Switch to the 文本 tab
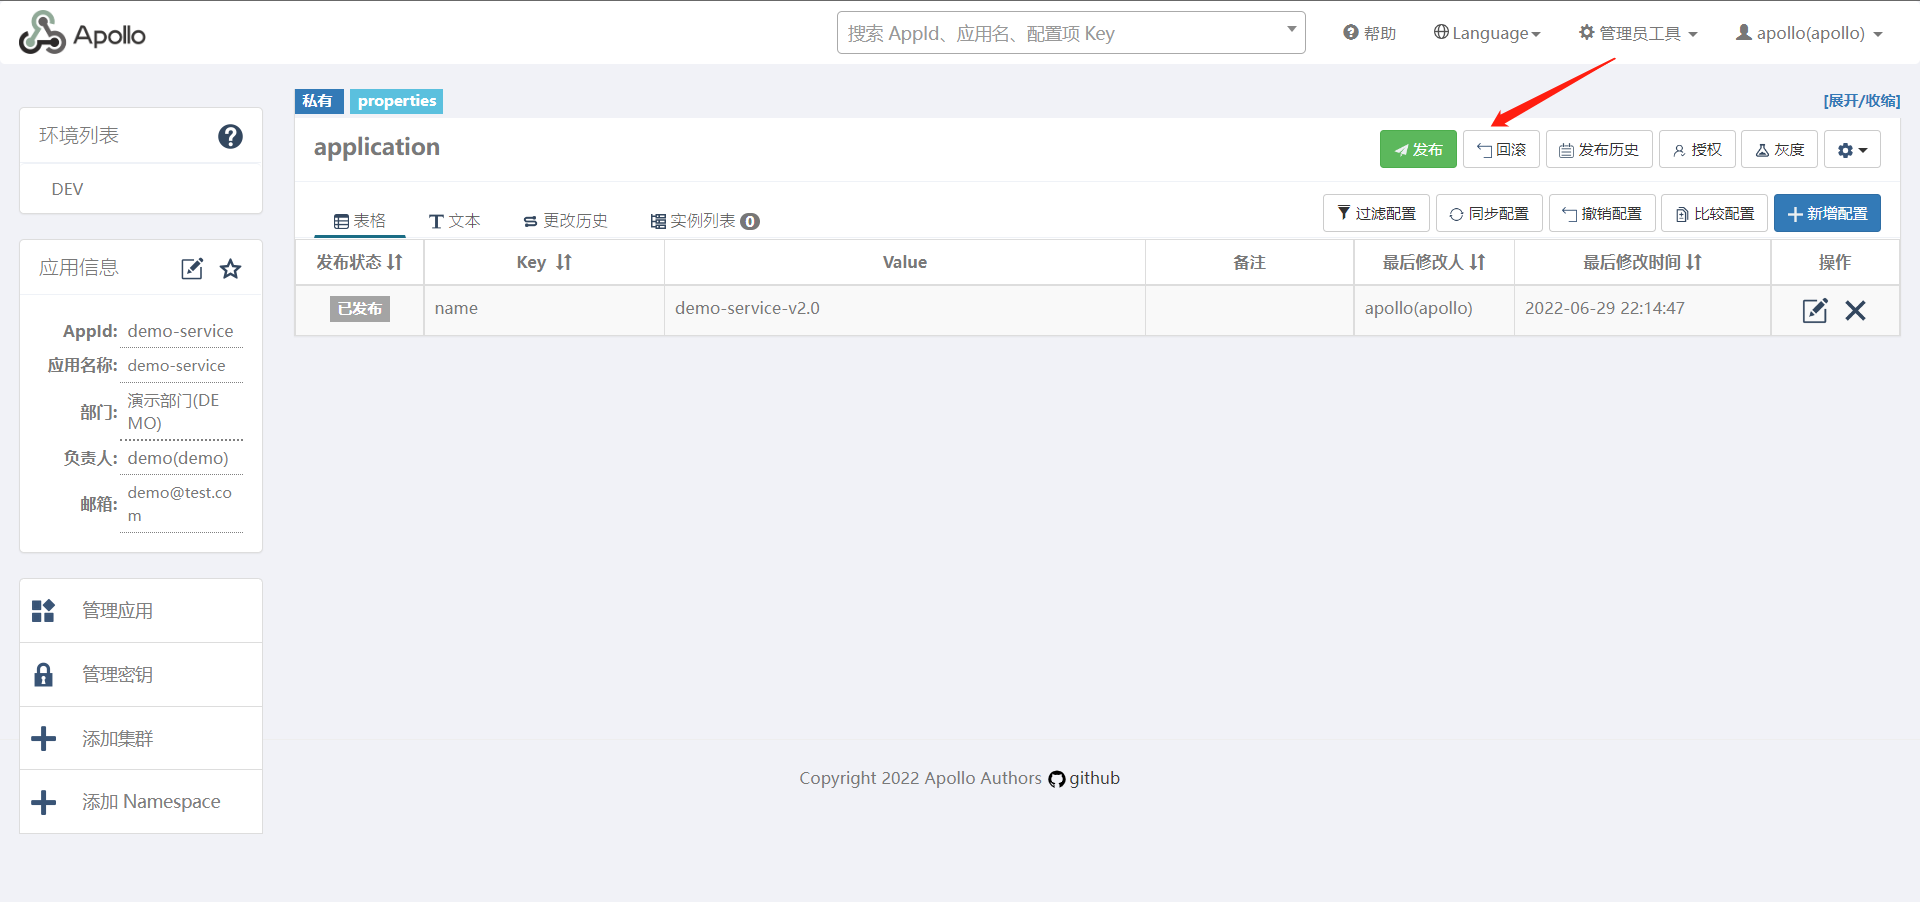This screenshot has width=1920, height=902. click(x=455, y=221)
